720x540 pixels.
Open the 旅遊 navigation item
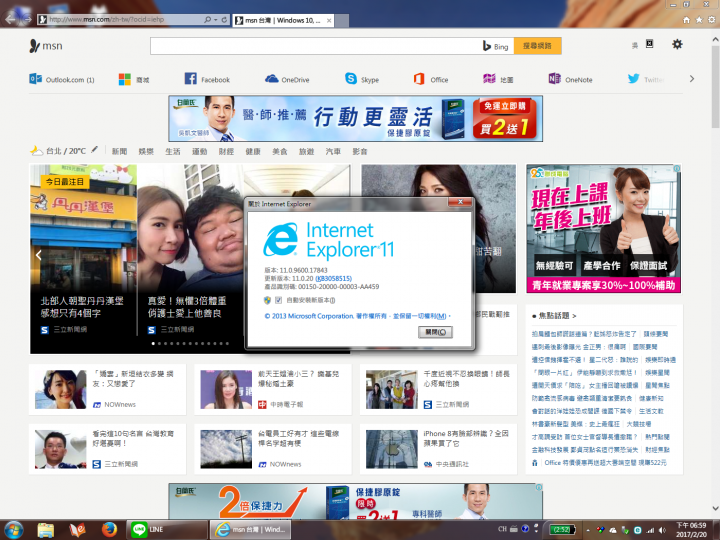pos(306,152)
